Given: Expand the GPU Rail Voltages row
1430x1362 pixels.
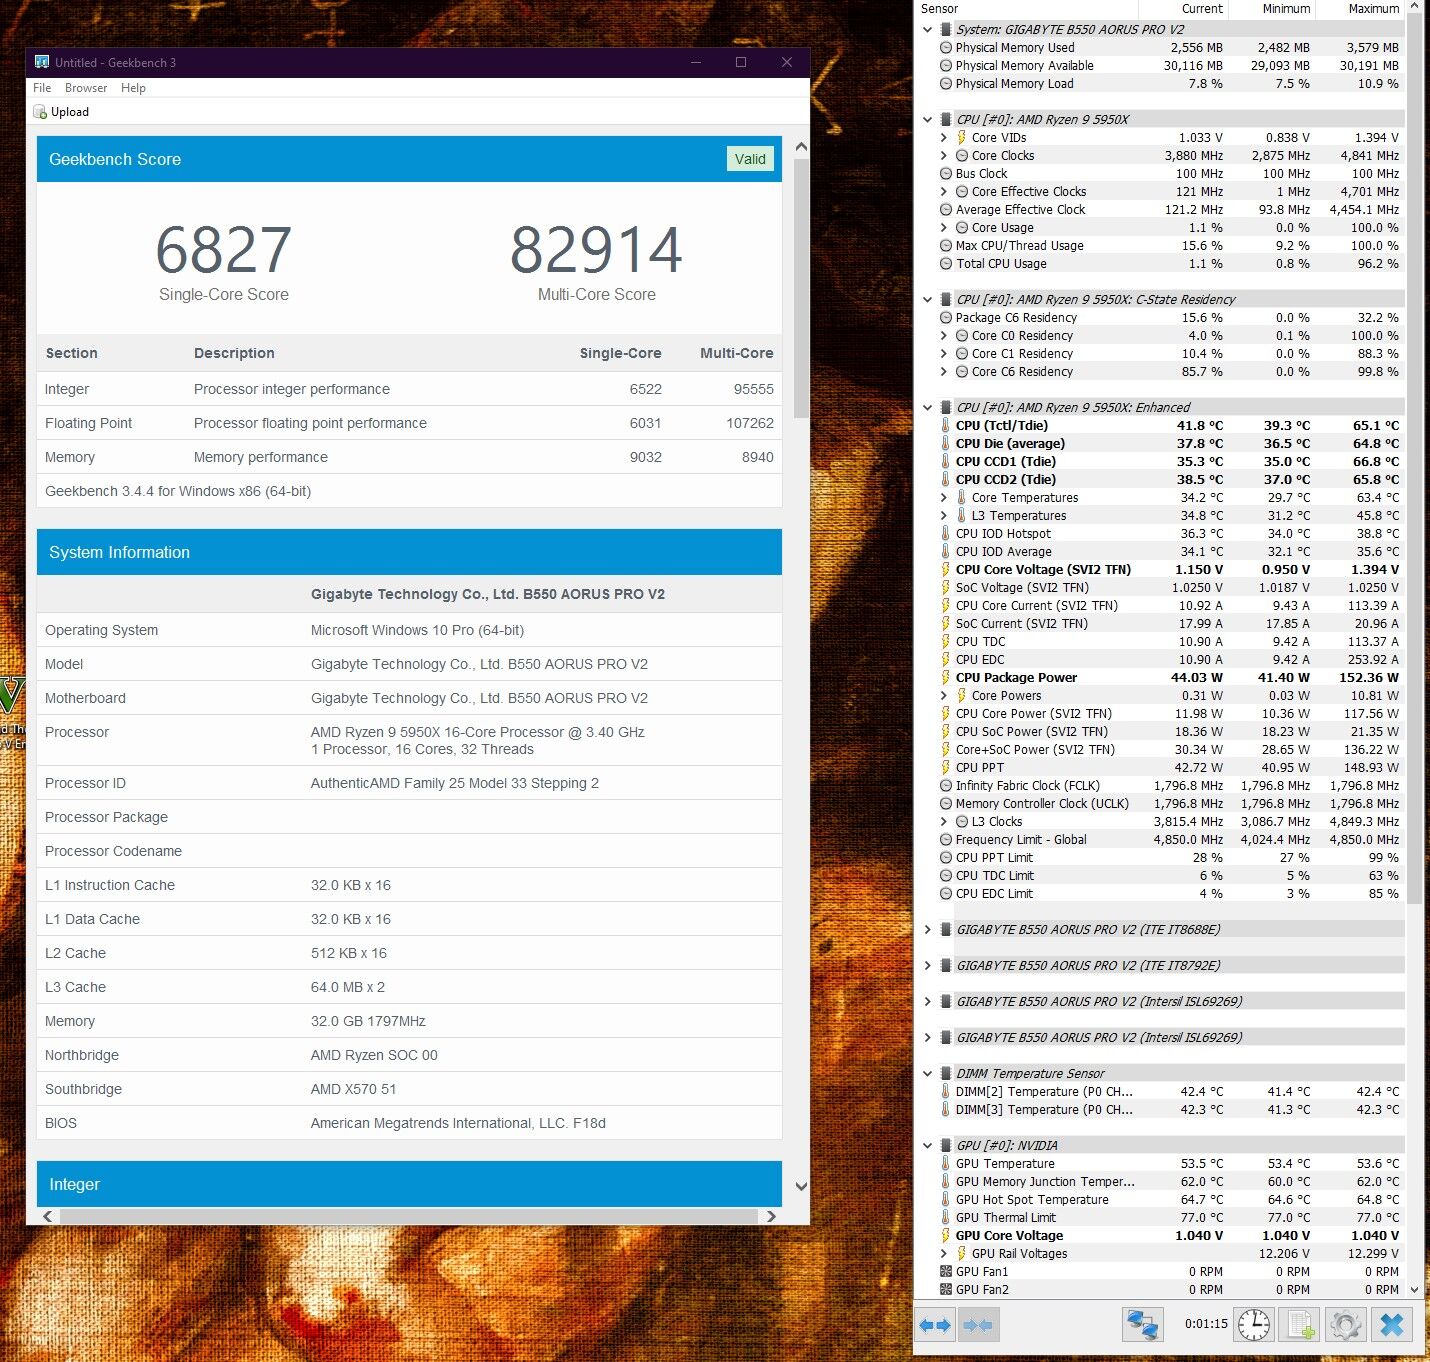Looking at the screenshot, I should (x=943, y=1253).
